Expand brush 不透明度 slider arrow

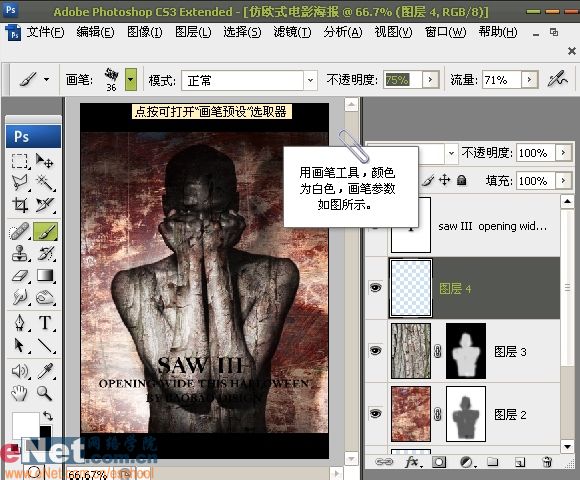[430, 79]
